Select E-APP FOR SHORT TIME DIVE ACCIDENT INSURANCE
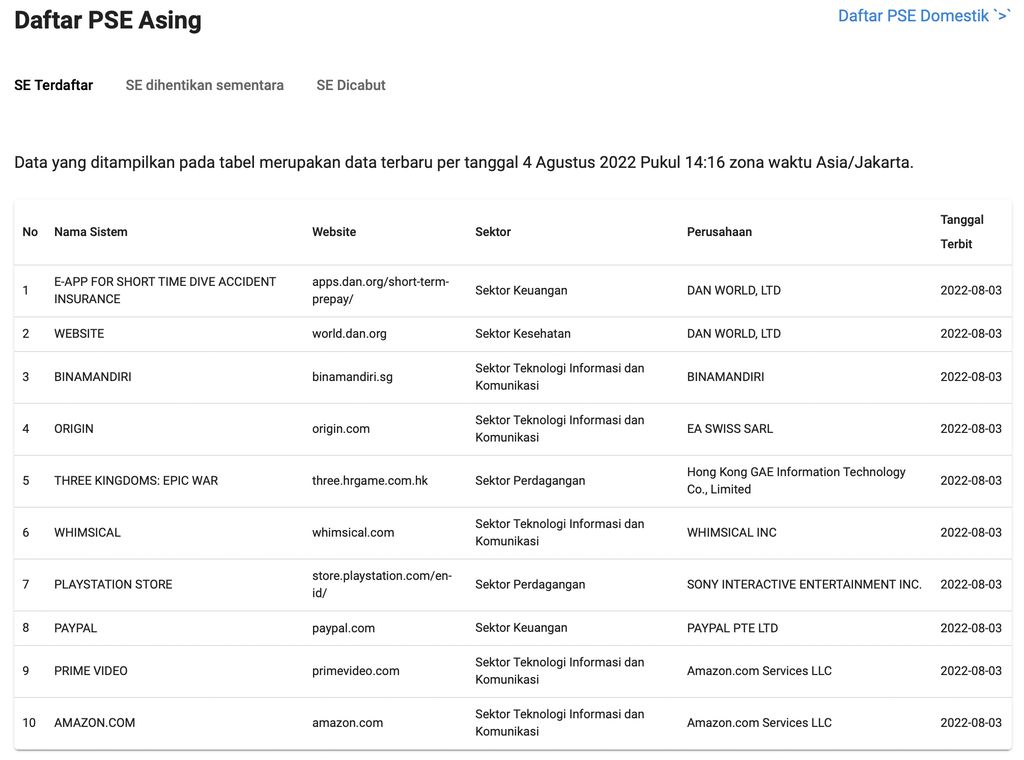The image size is (1024, 760). coord(165,291)
